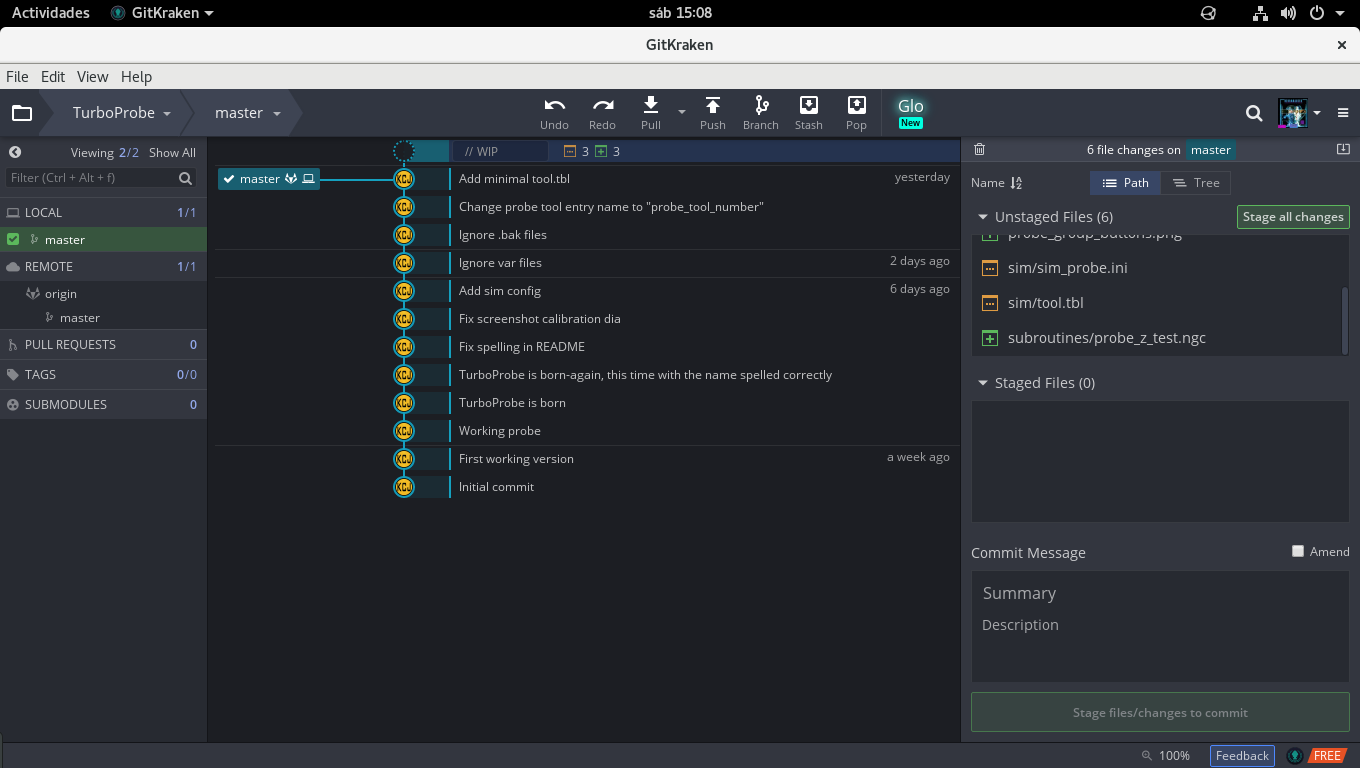Screen dimensions: 1360x768
Task: Switch file view to Path
Action: 1126,183
